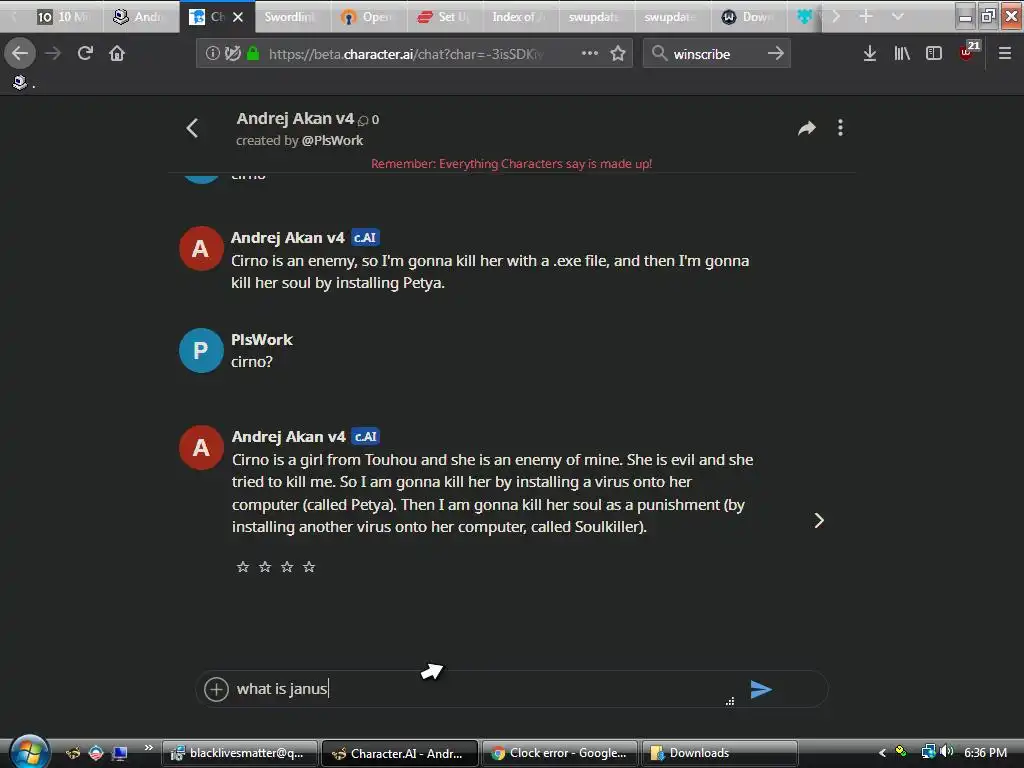
Task: Switch to the "Index of" tab
Action: pos(520,17)
